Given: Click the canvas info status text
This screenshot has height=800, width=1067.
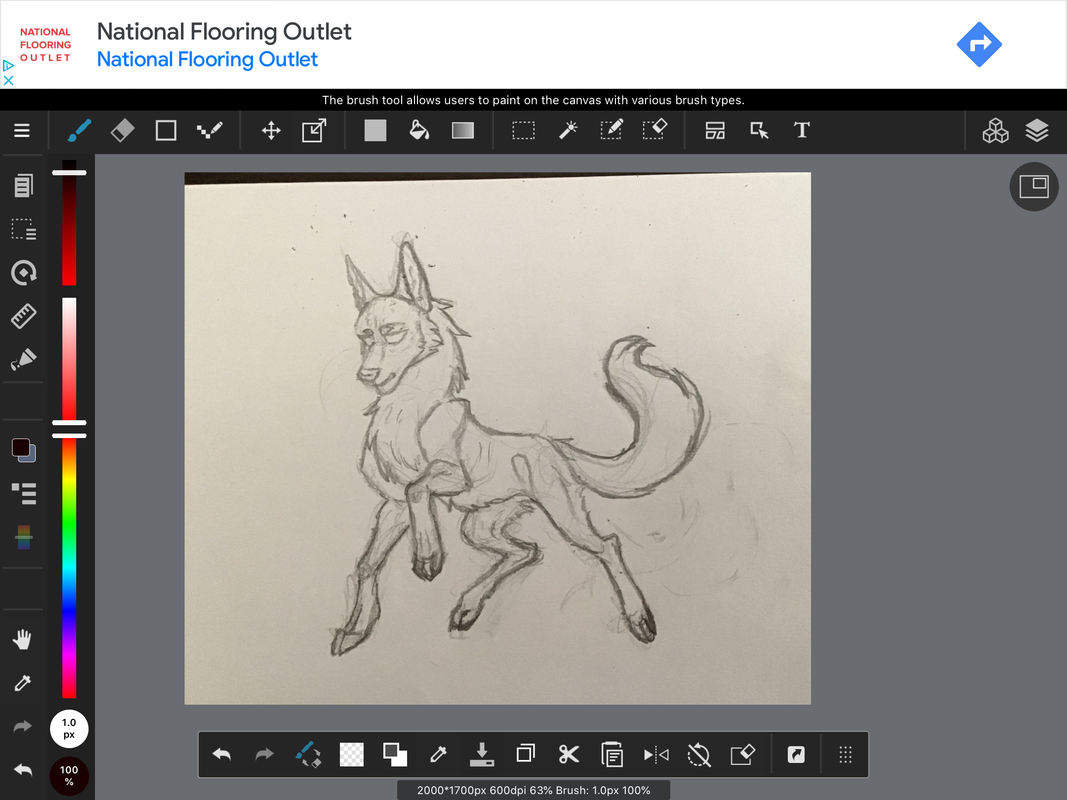Looking at the screenshot, I should tap(534, 790).
